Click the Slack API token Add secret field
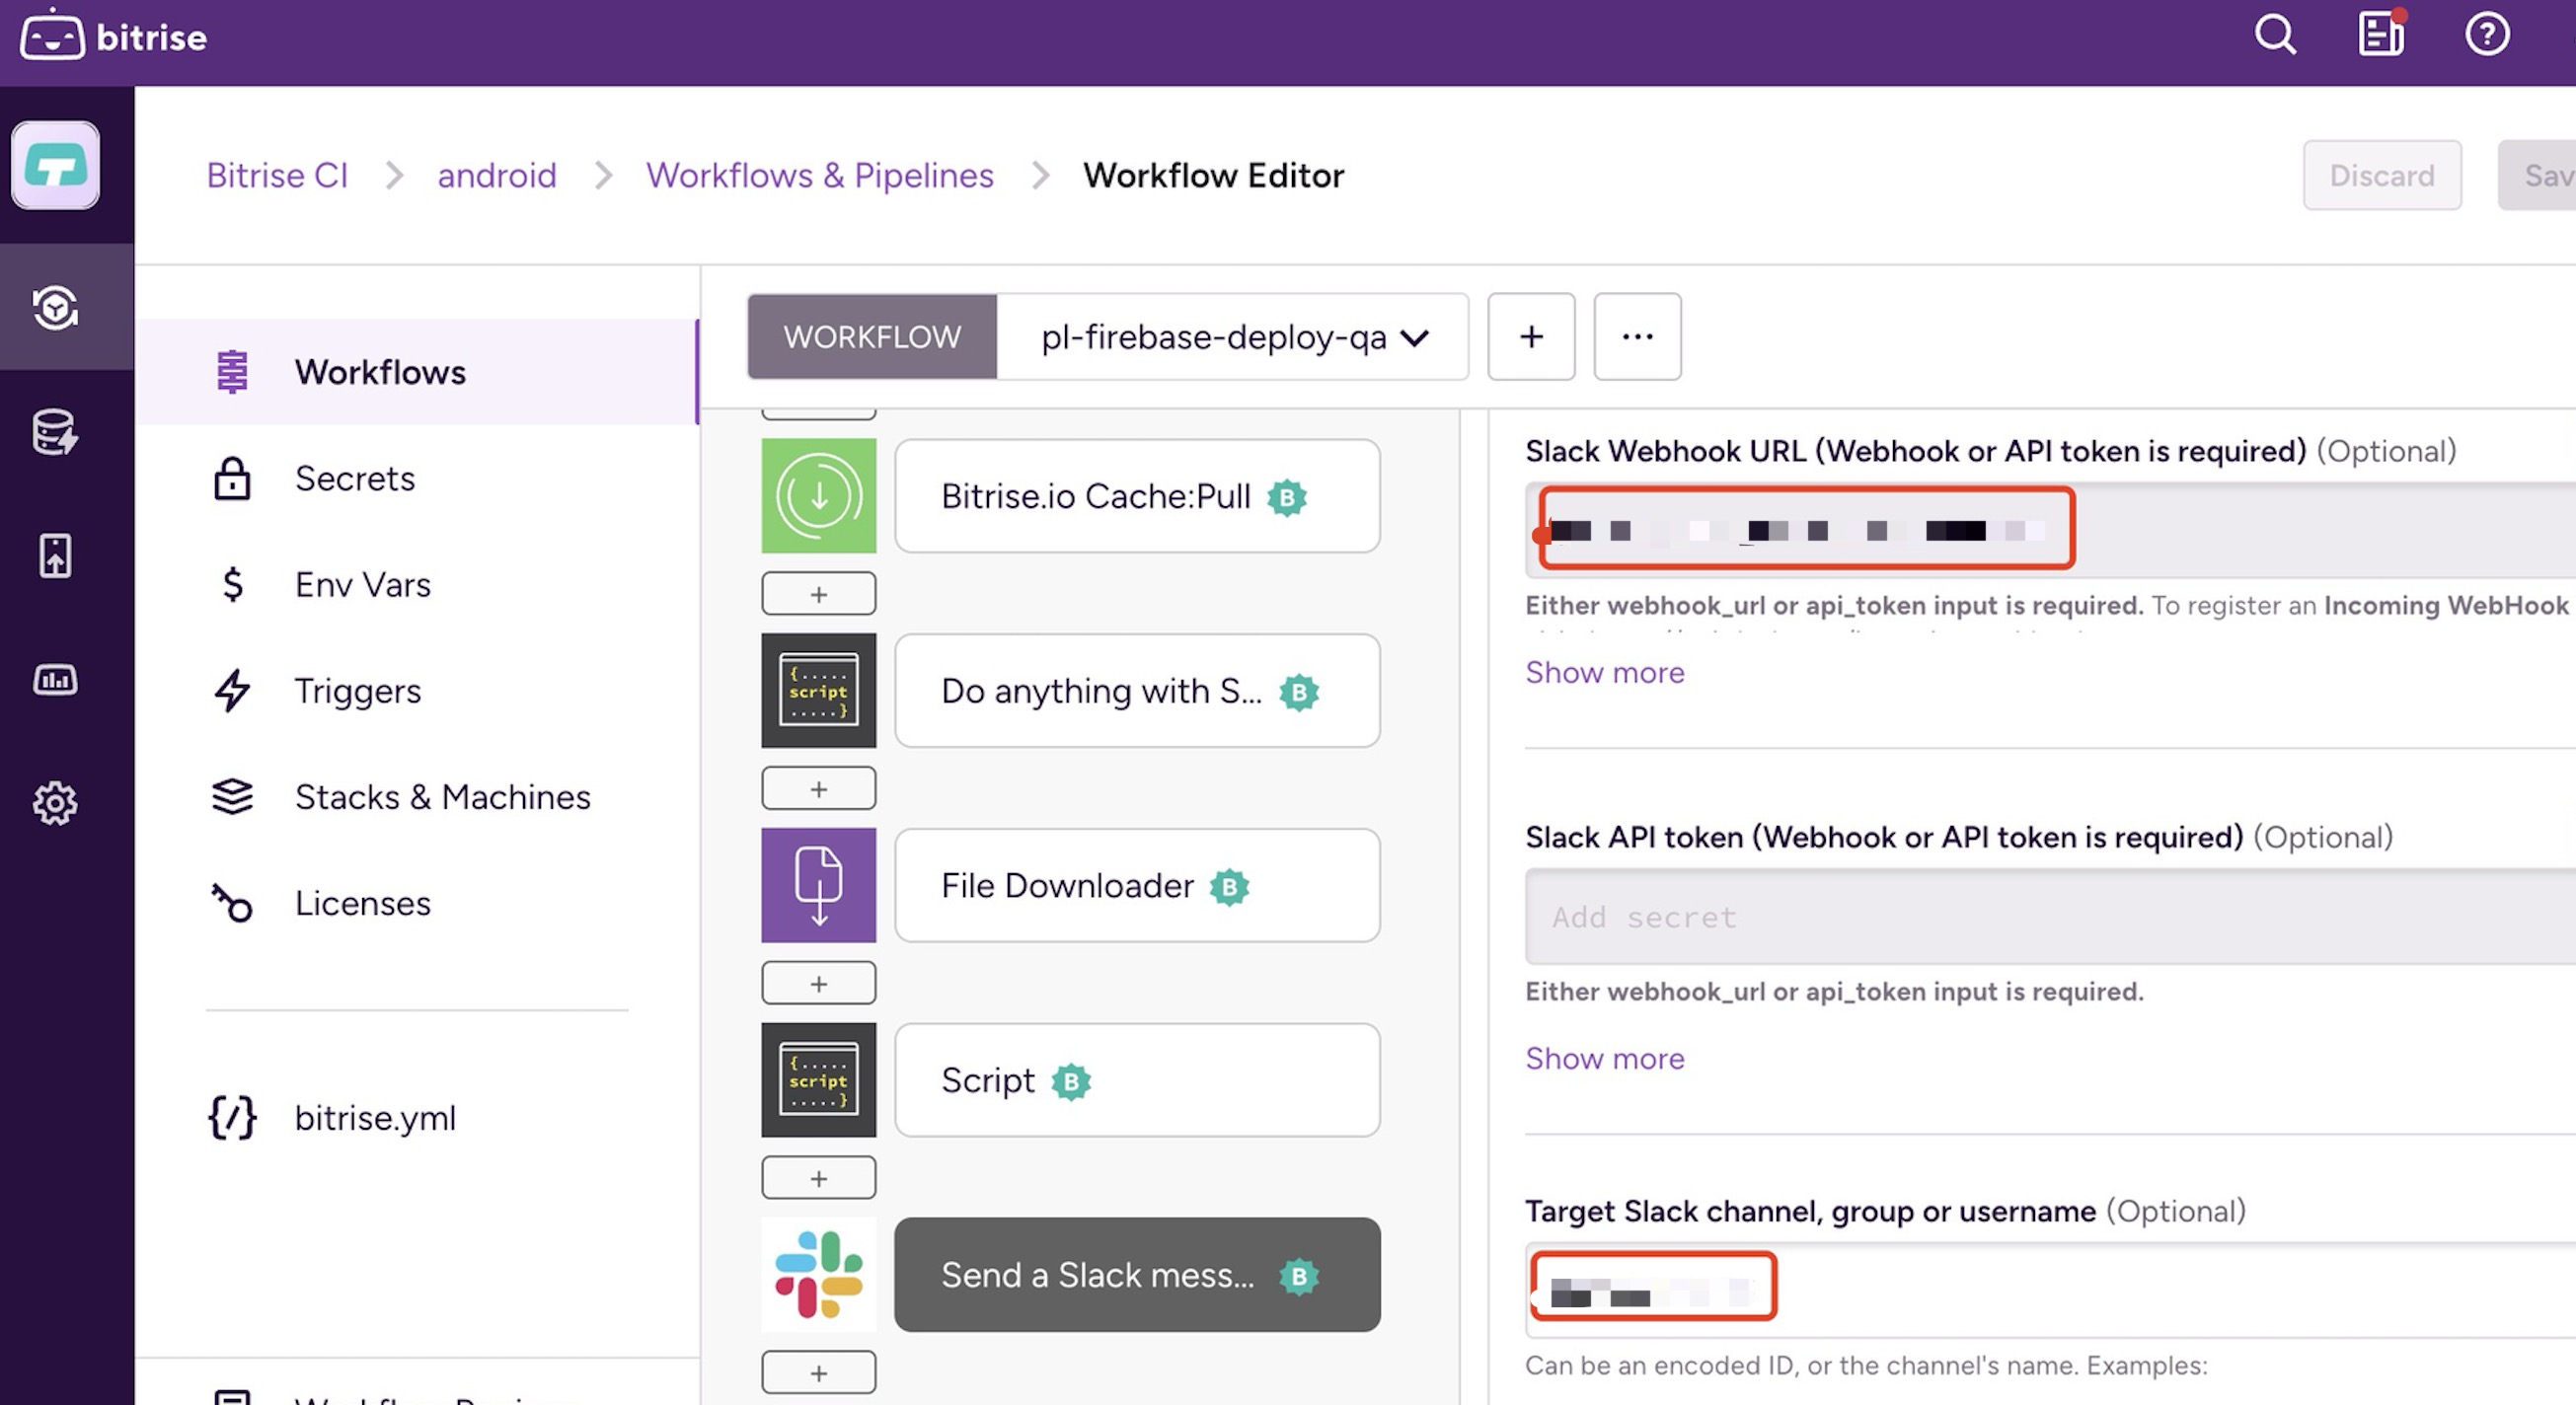Viewport: 2576px width, 1405px height. coord(2050,917)
